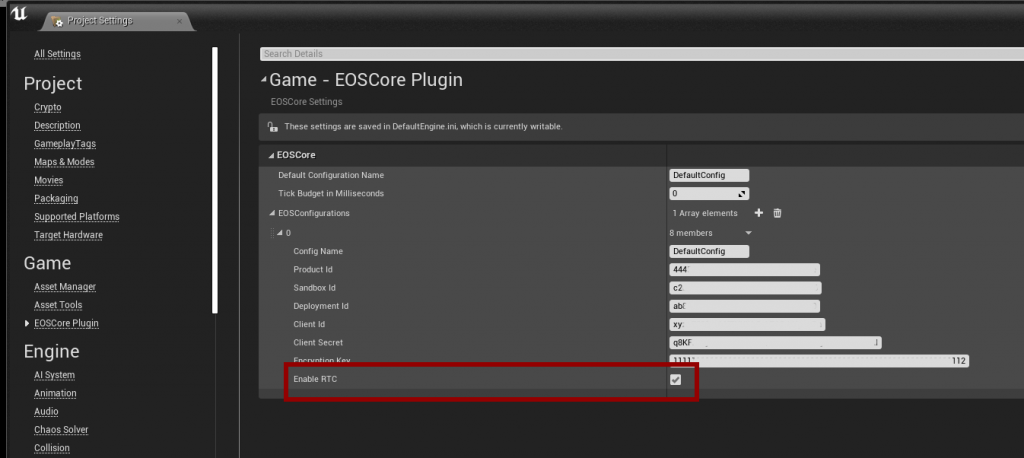Add a new EOSConfigurations array element
Screen dimensions: 1024x458
coord(758,213)
